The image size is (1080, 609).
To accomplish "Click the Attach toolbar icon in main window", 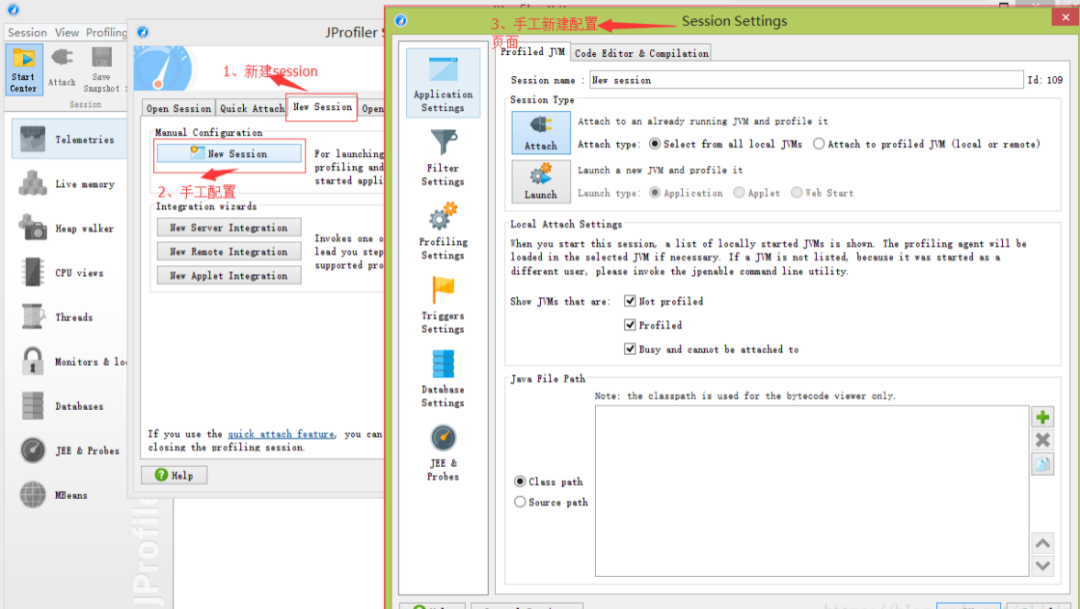I will pyautogui.click(x=62, y=68).
